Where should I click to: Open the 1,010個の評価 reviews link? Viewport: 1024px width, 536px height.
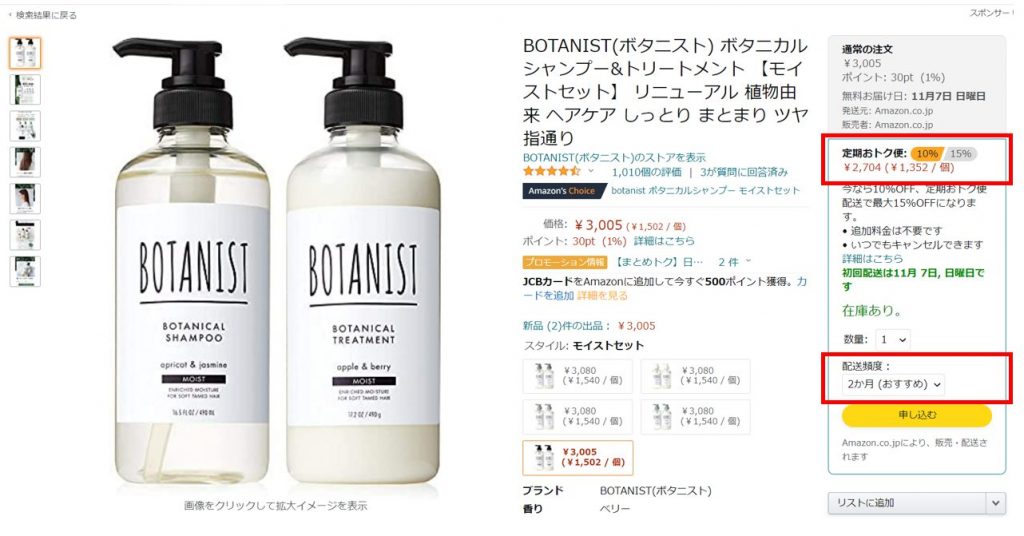pyautogui.click(x=647, y=172)
